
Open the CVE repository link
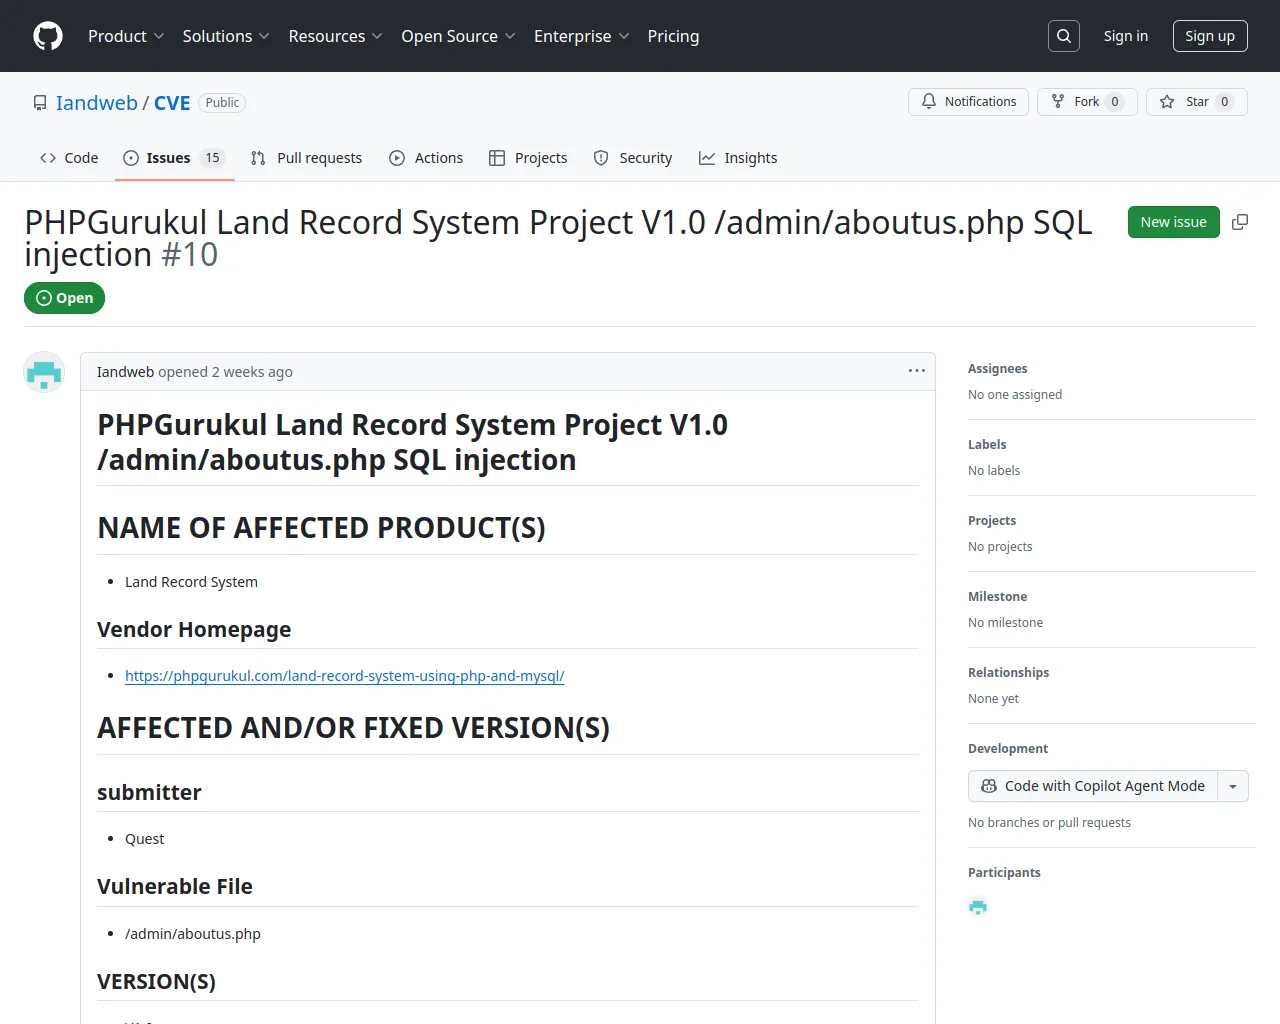pos(172,103)
